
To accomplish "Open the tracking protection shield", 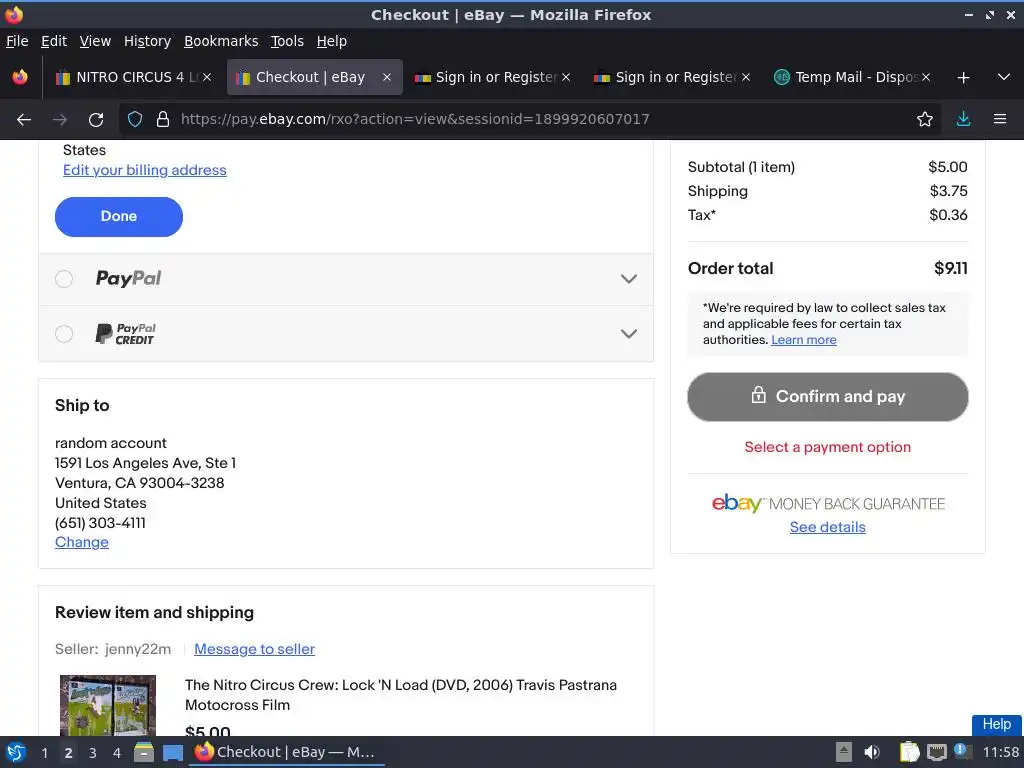I will 135,119.
